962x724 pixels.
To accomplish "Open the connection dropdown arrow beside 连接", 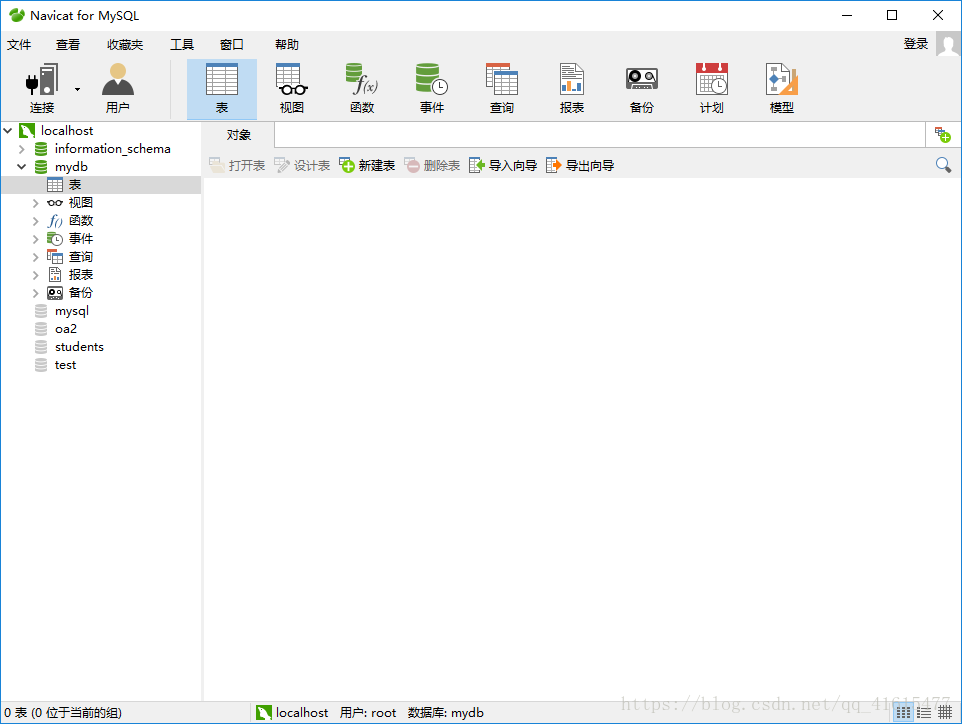I will pos(77,90).
